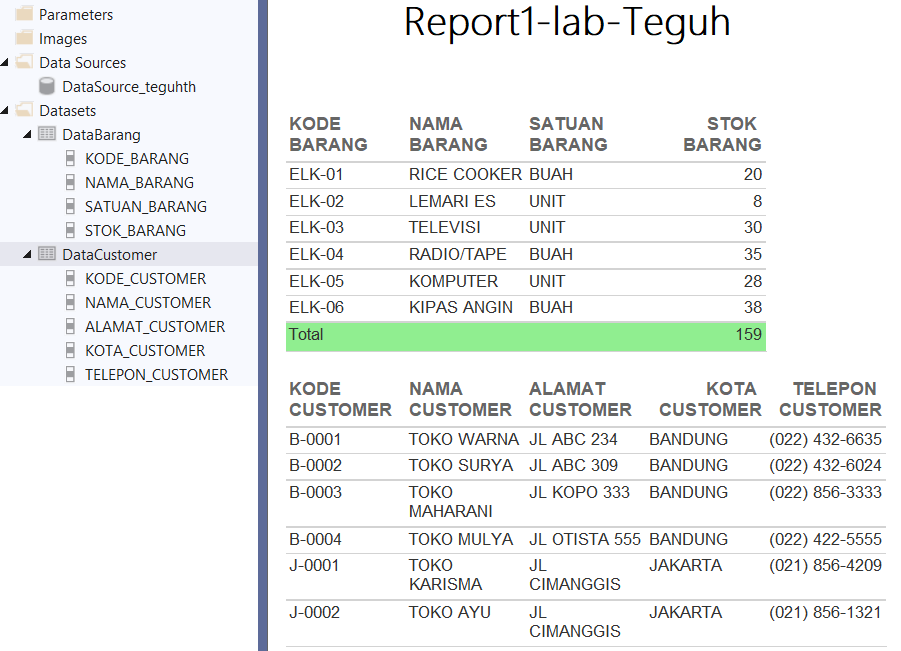Click the KIPAS ANGIN cell

[x=461, y=307]
